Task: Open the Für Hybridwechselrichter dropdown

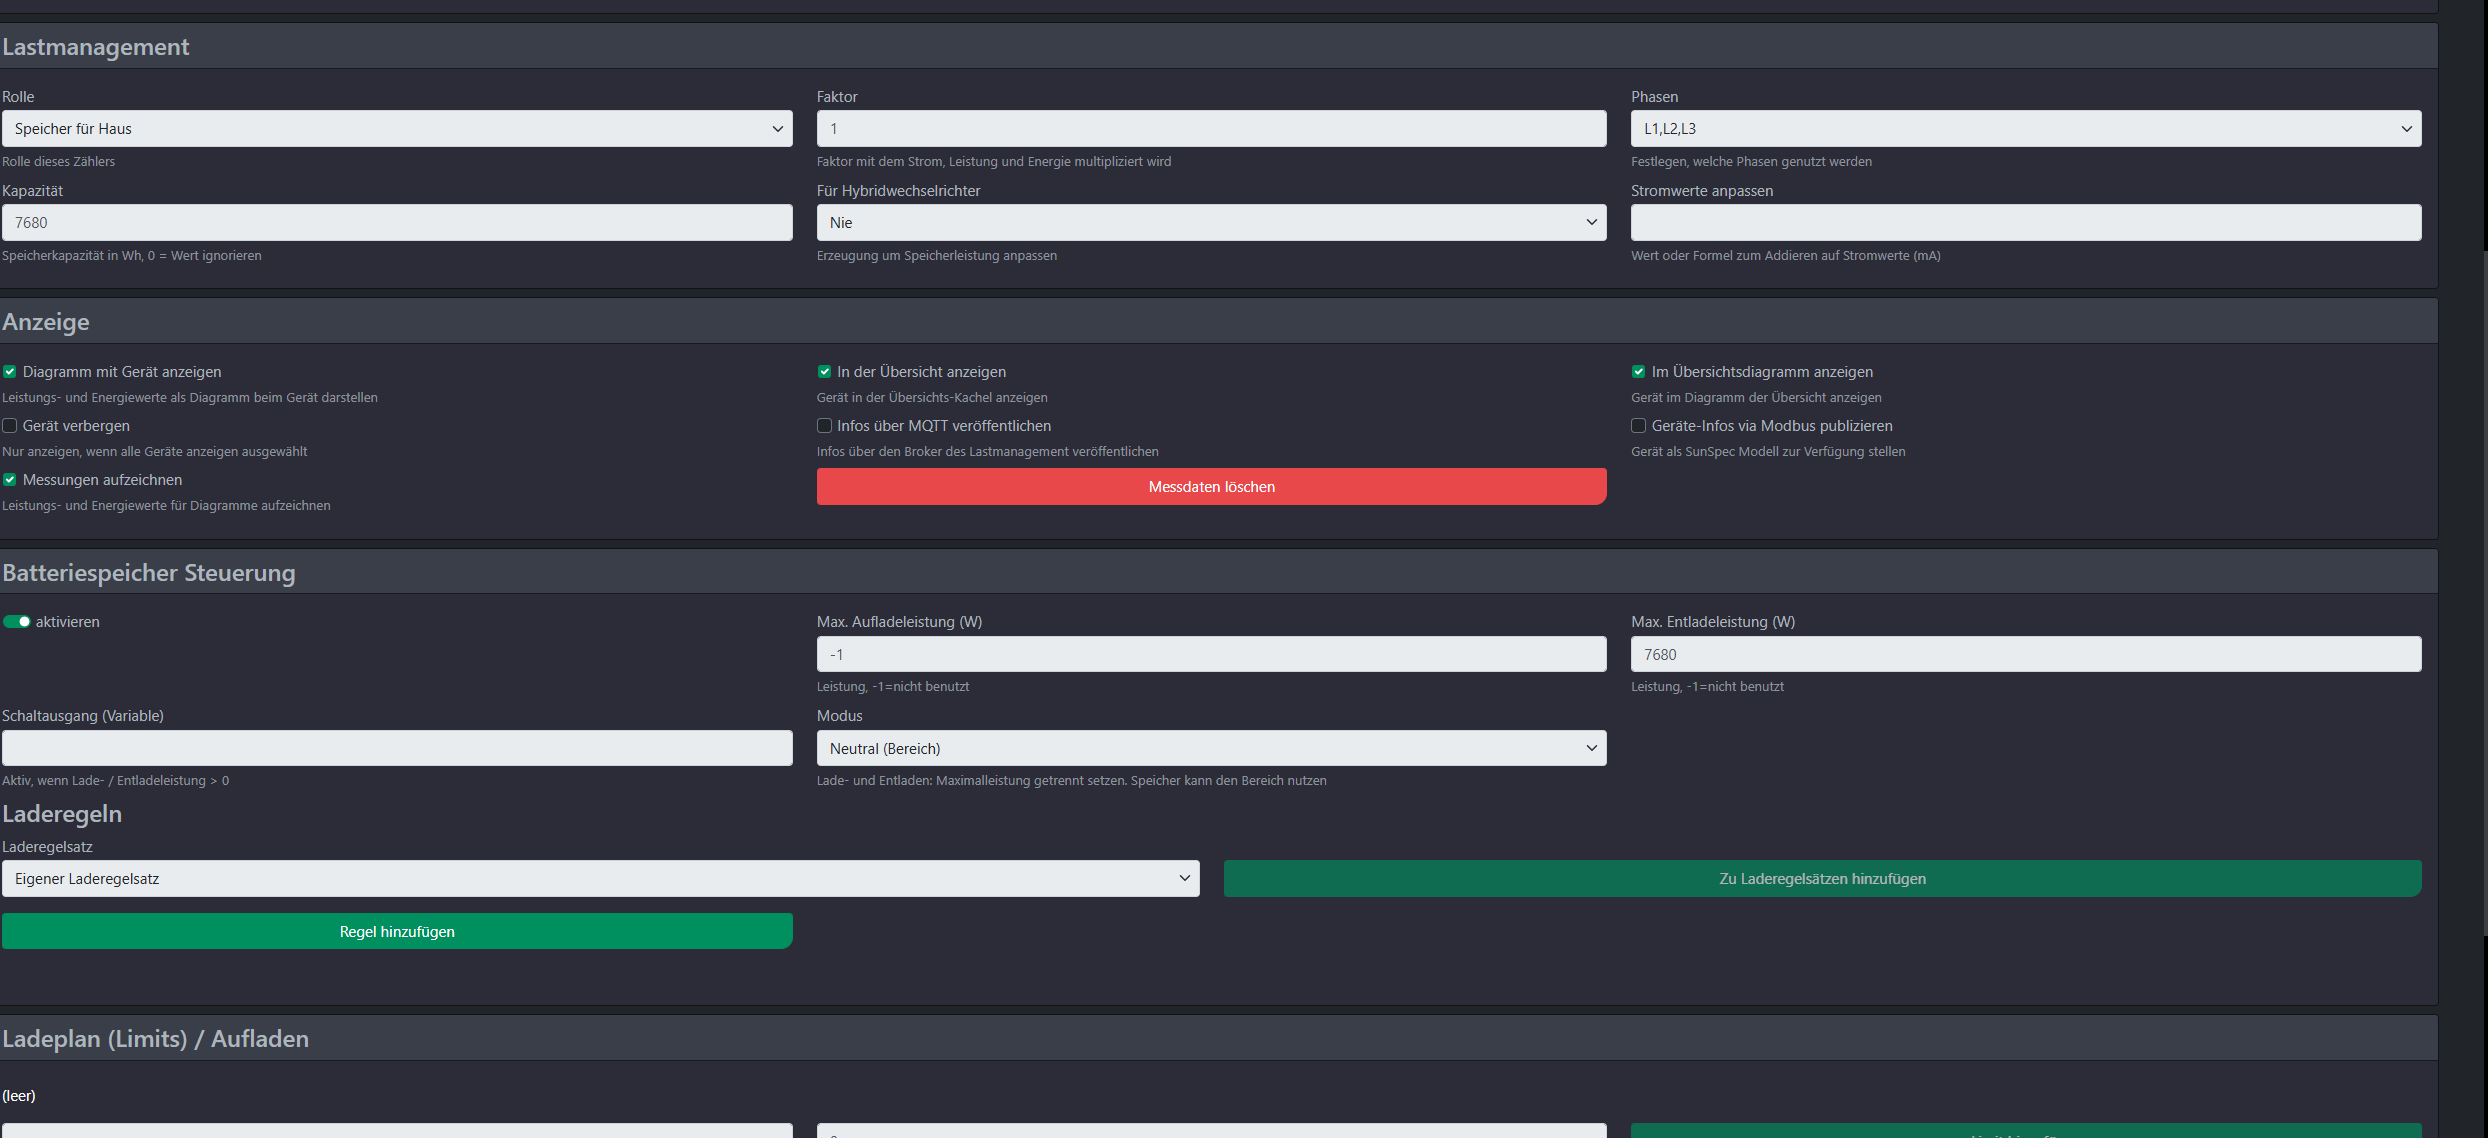Action: [1211, 223]
